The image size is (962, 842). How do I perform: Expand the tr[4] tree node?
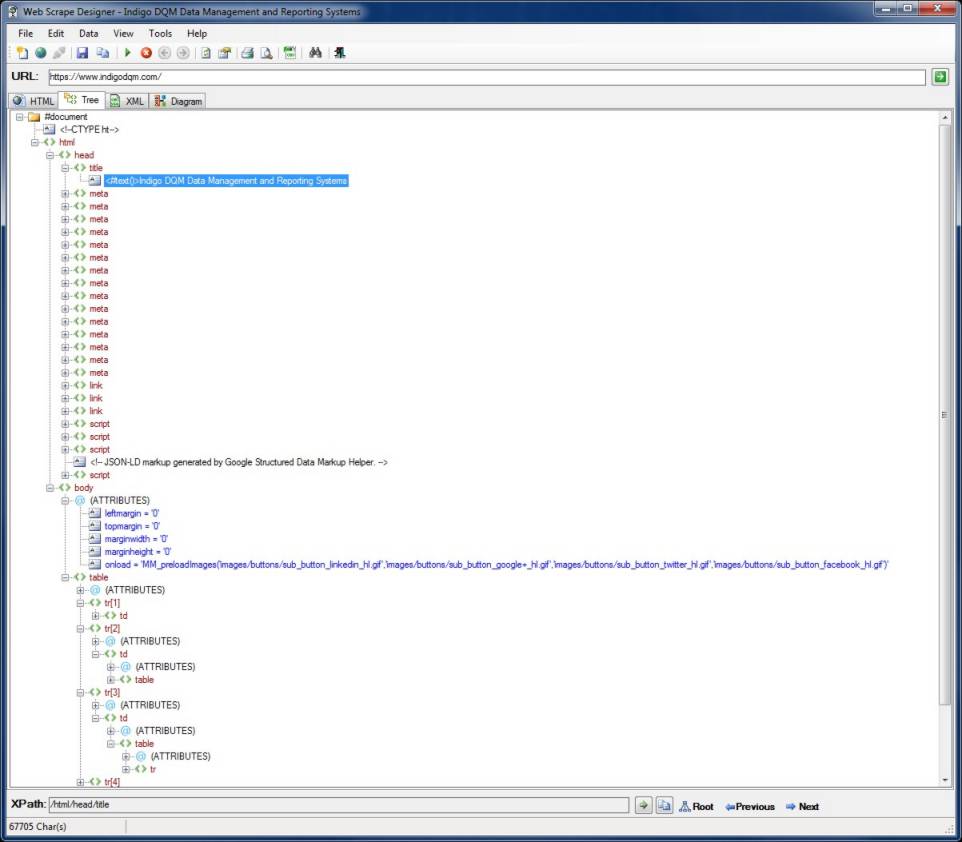[81, 782]
